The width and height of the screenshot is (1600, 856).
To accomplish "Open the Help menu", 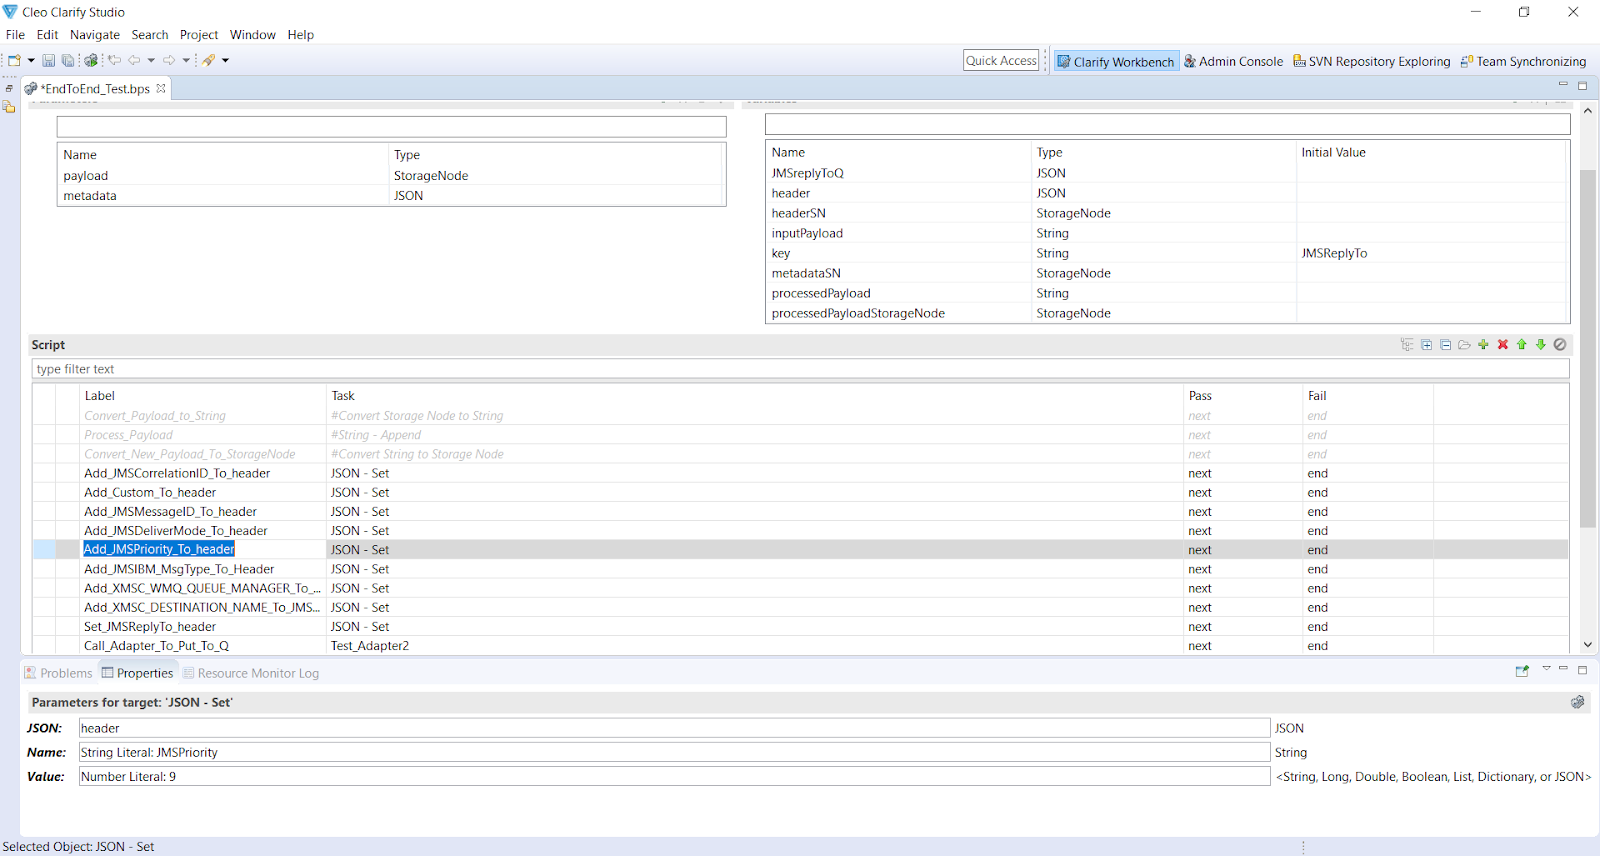I will [301, 34].
